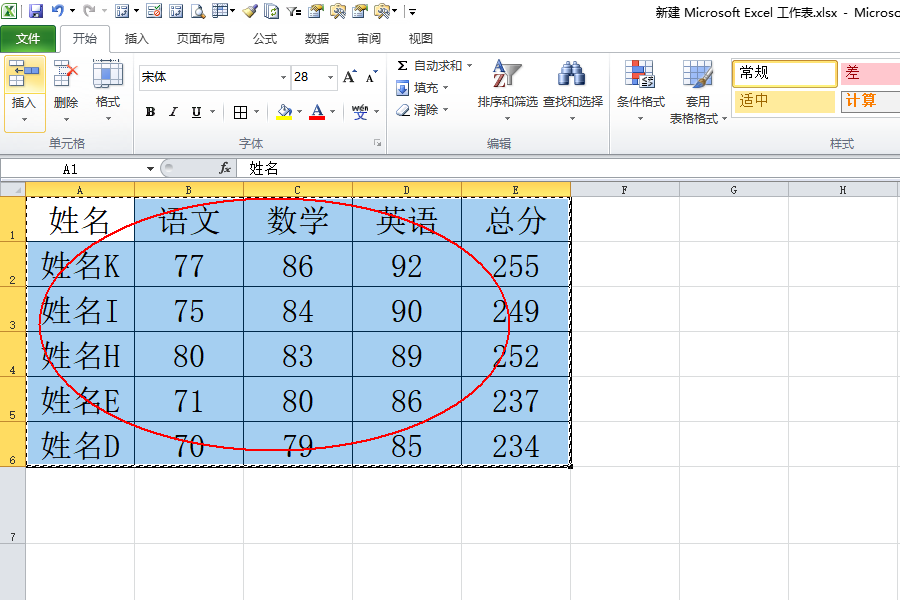Expand the font color dropdown arrow
The width and height of the screenshot is (900, 600).
332,112
